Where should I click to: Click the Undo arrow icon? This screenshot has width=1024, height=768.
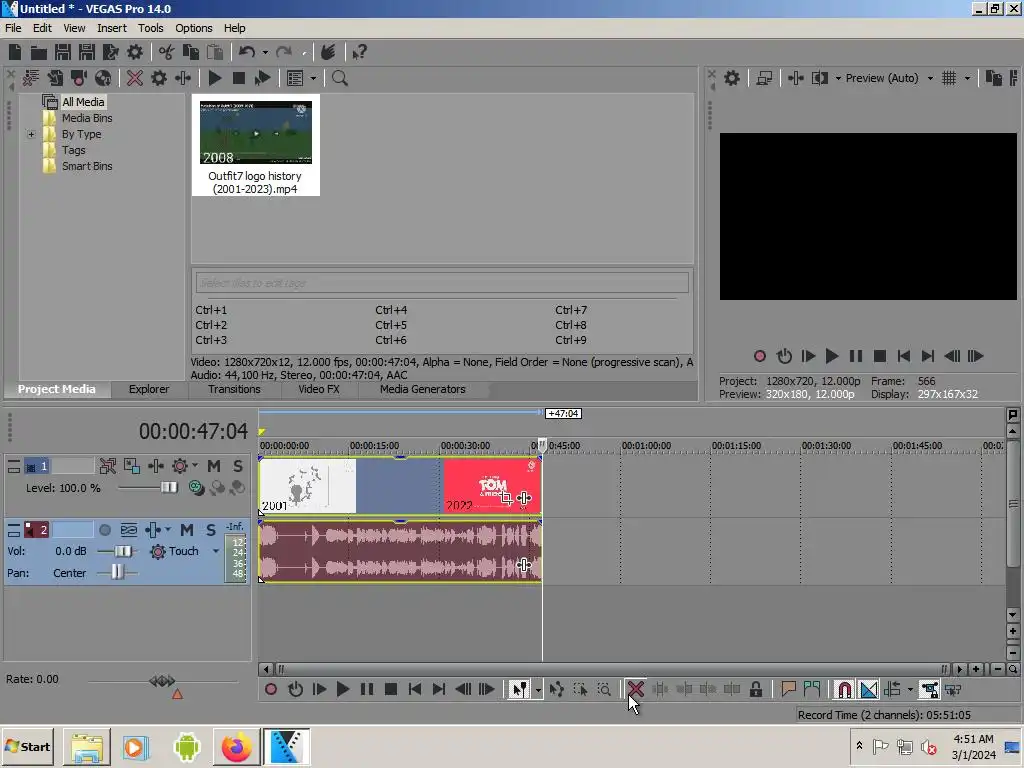(247, 52)
